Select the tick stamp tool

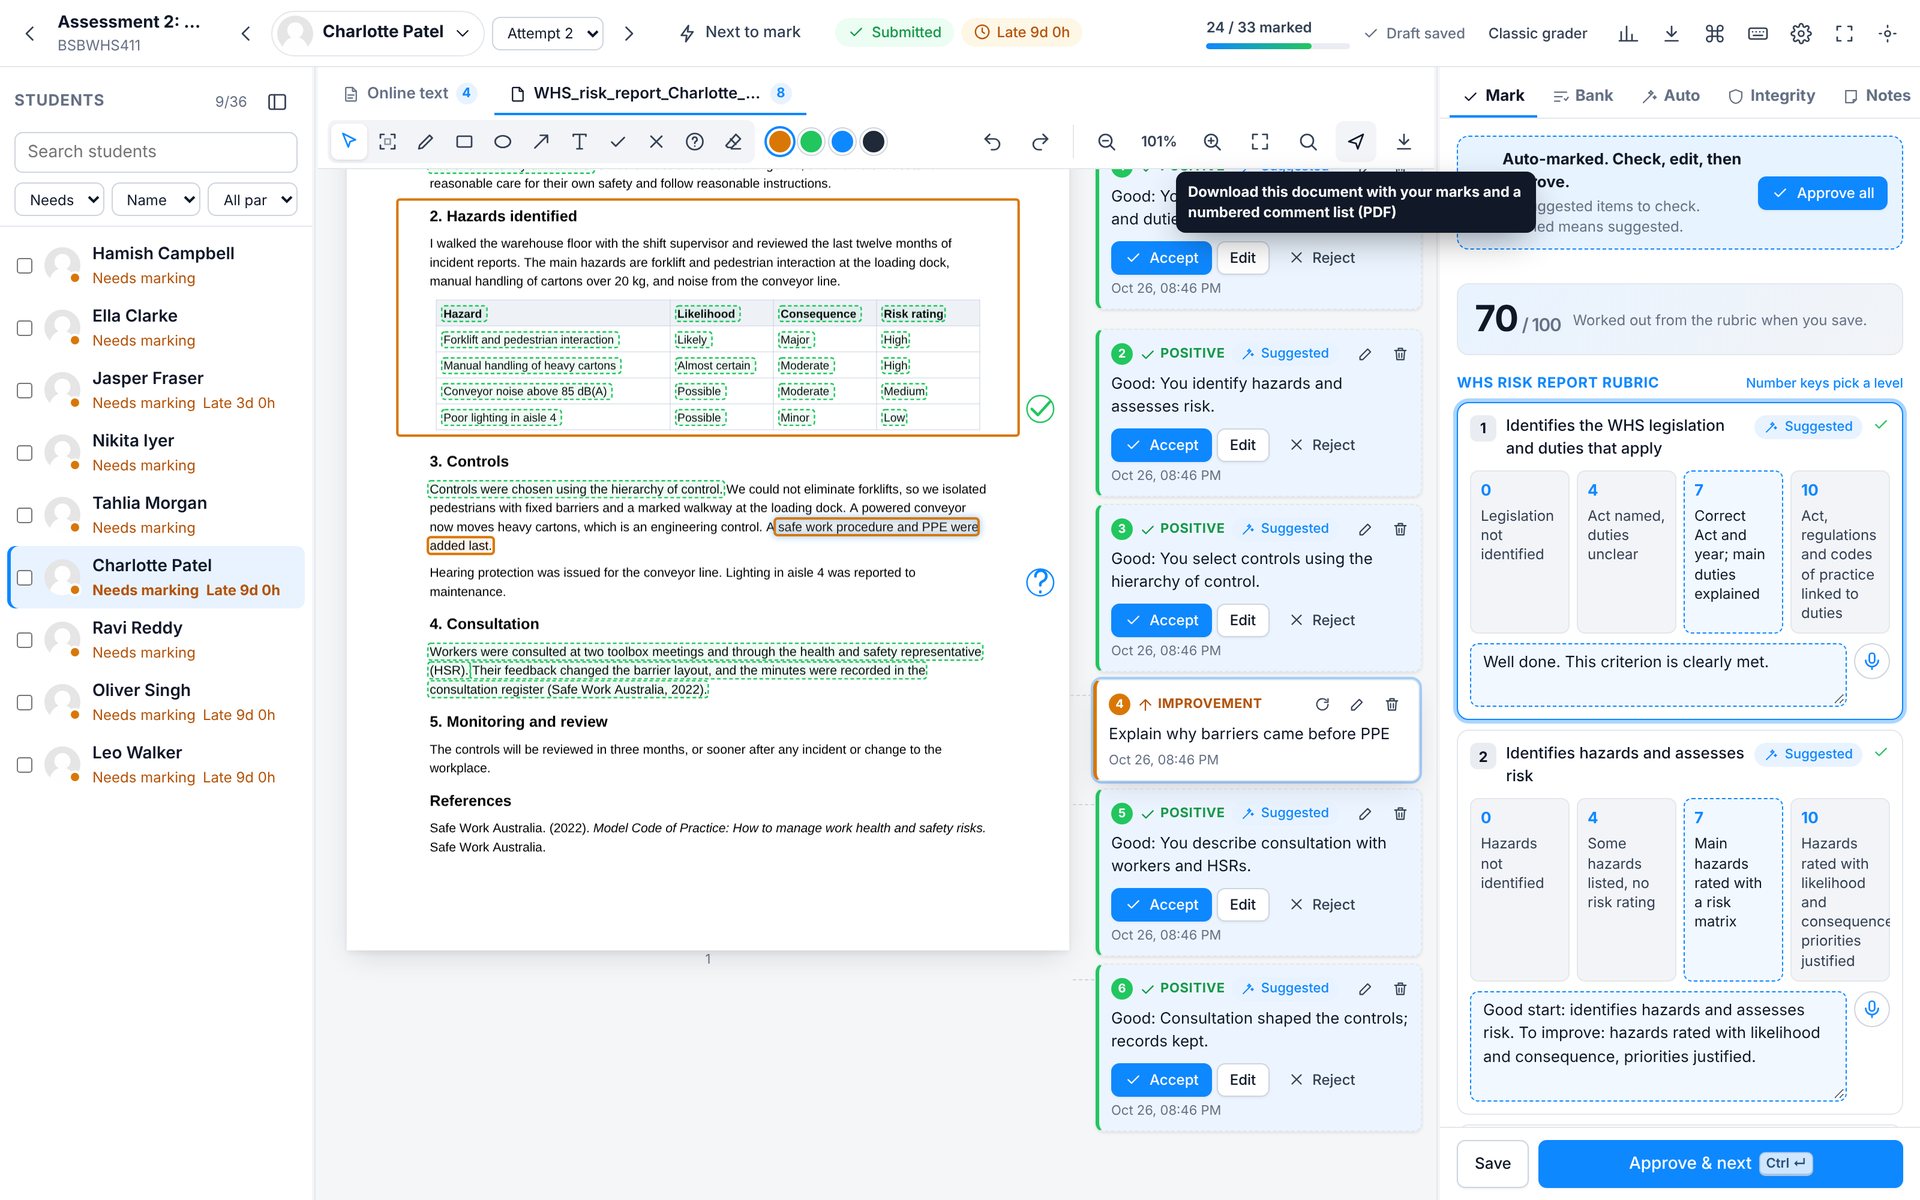pyautogui.click(x=618, y=142)
